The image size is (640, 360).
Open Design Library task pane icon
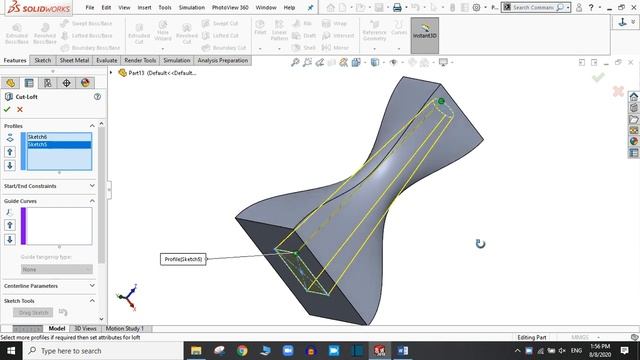pyautogui.click(x=633, y=108)
